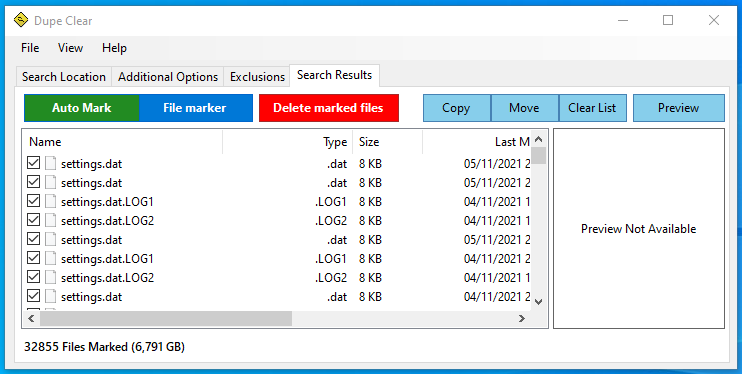This screenshot has width=742, height=374.
Task: Click .LOG1 type cell in row dated 04/11/2021 1
Action: click(x=331, y=202)
